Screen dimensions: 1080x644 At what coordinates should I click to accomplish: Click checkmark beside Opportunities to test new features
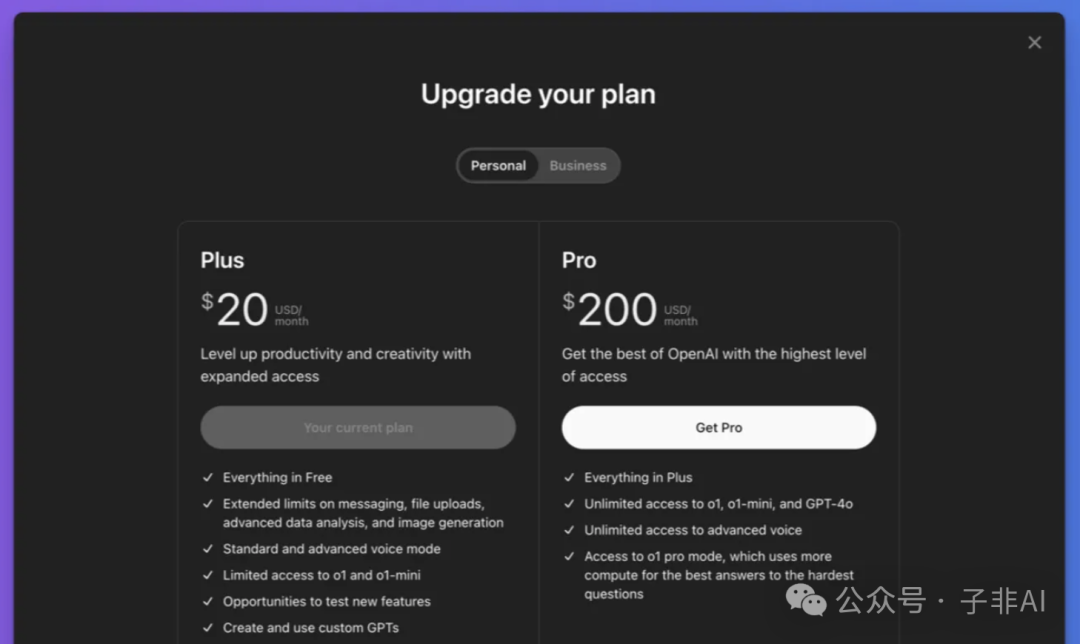click(x=208, y=601)
